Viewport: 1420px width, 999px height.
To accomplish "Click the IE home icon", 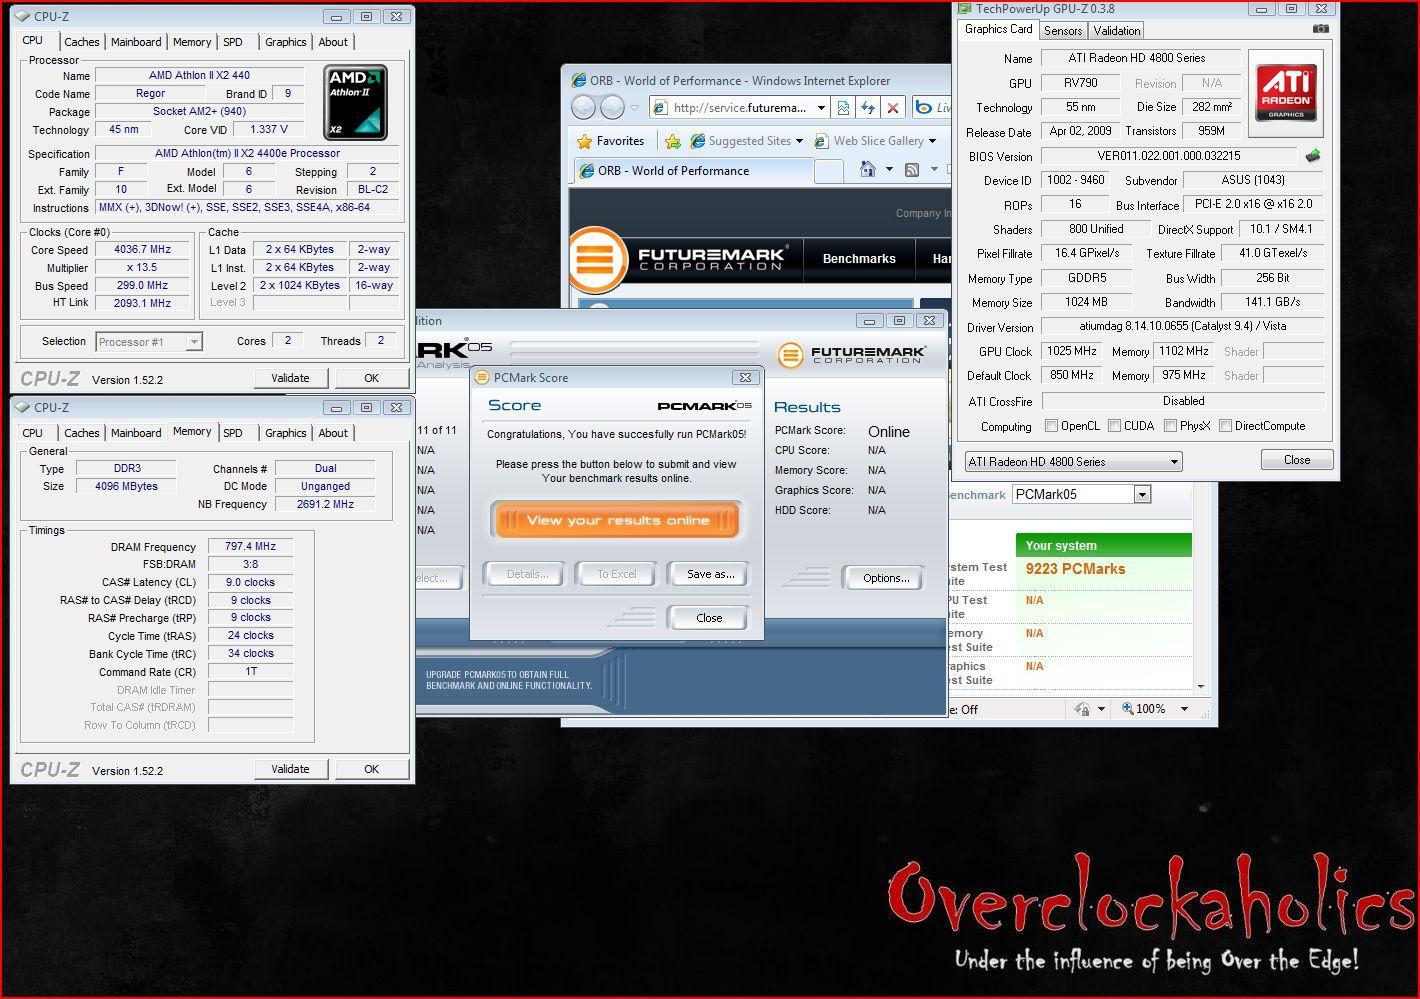I will [x=868, y=170].
